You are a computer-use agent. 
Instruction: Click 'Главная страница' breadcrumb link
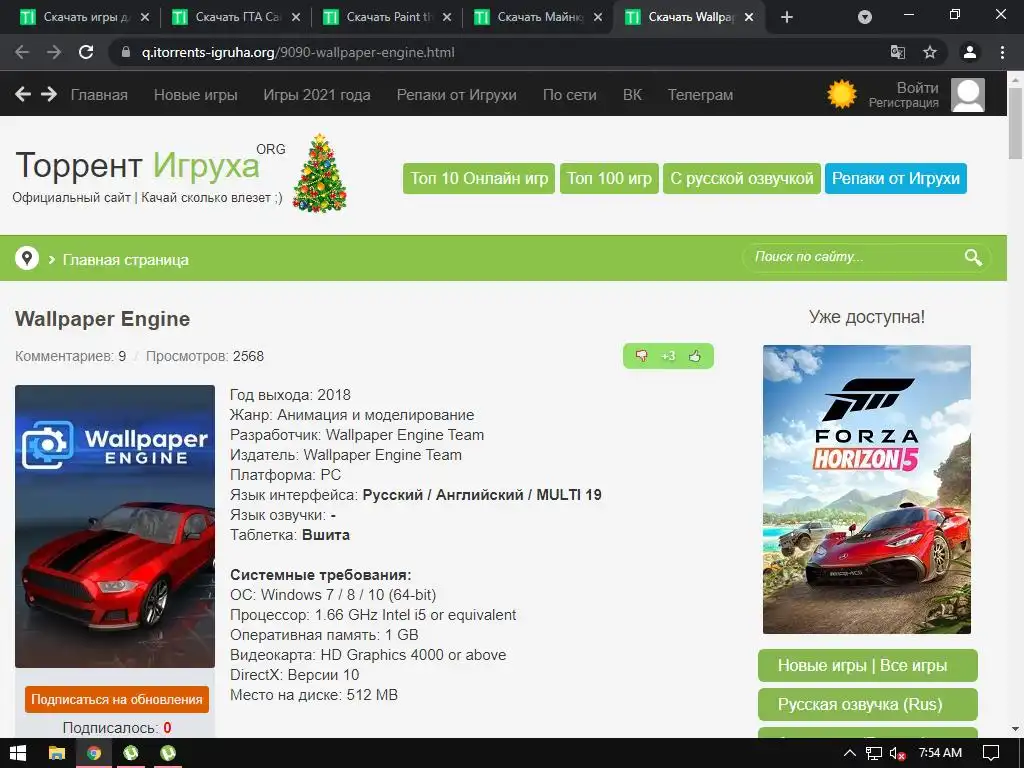point(125,259)
